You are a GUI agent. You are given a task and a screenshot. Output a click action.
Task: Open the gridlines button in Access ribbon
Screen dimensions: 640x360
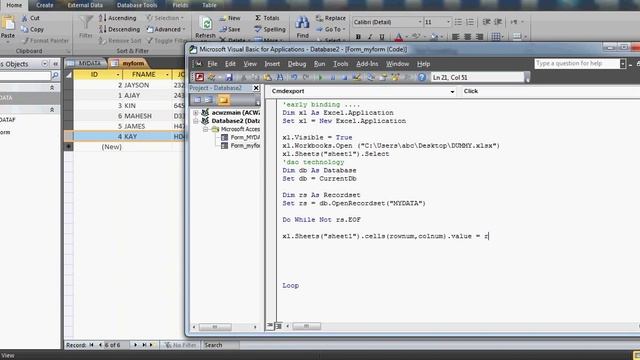497,37
